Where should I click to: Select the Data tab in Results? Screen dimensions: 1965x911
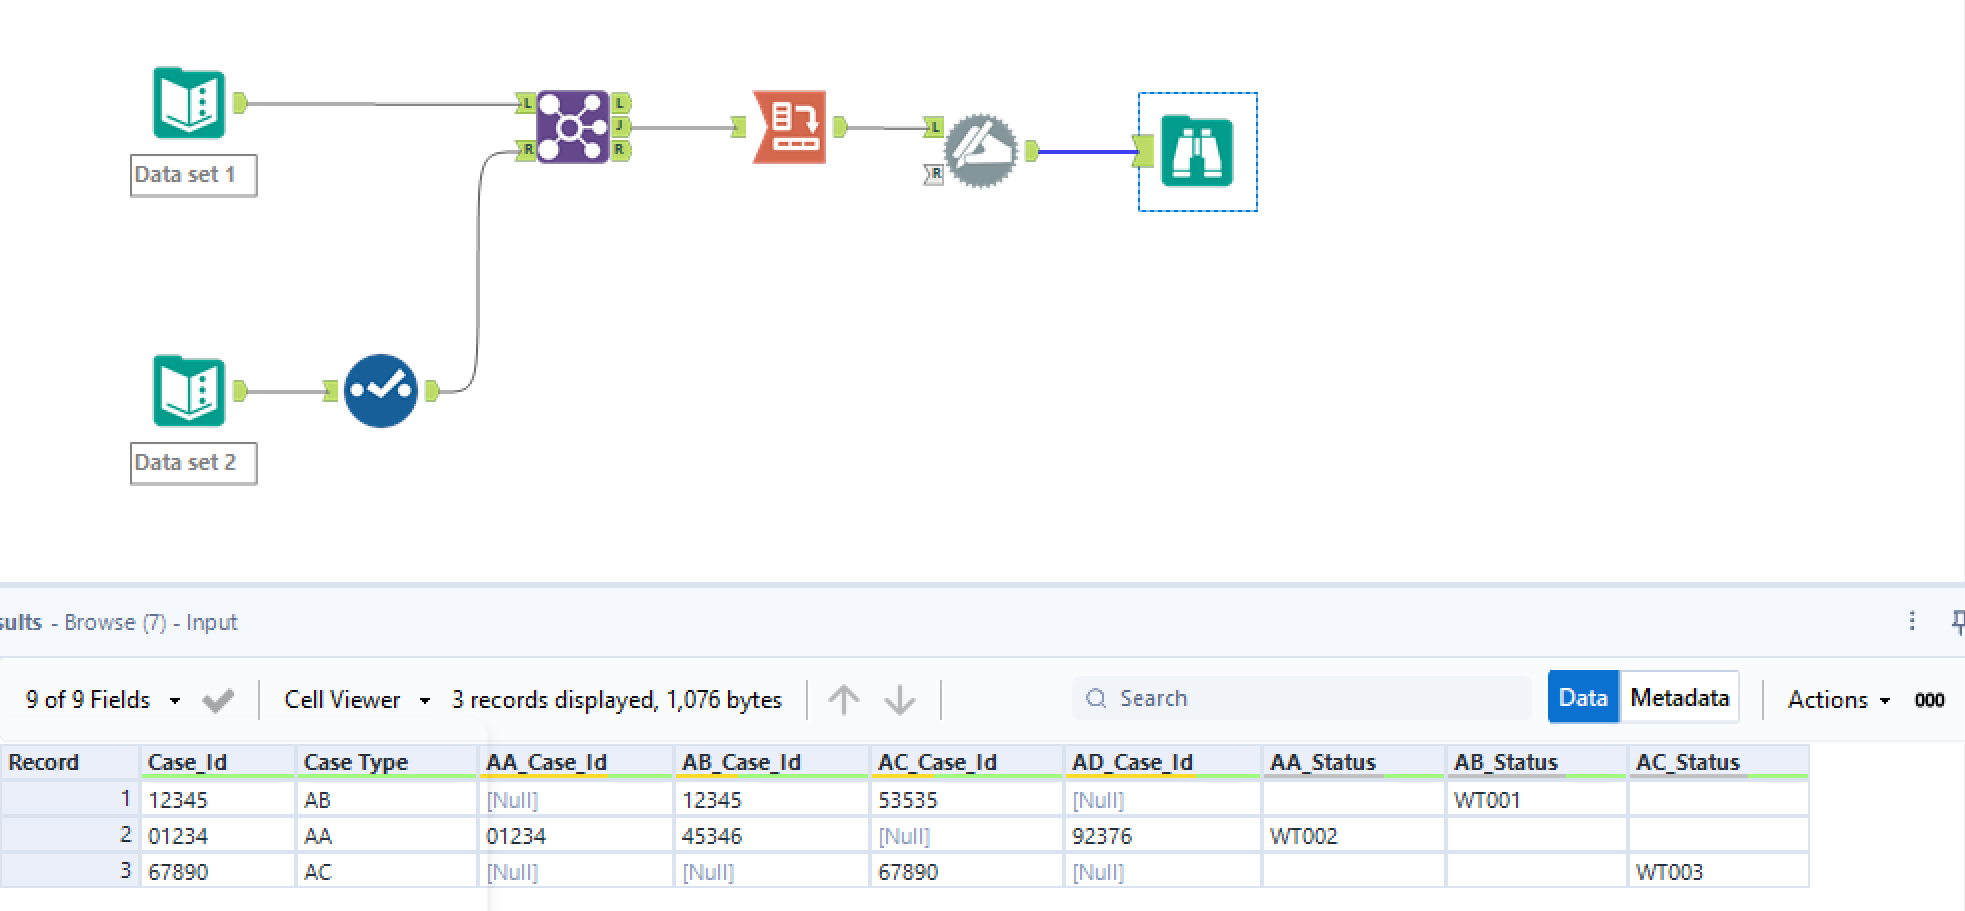[1583, 697]
